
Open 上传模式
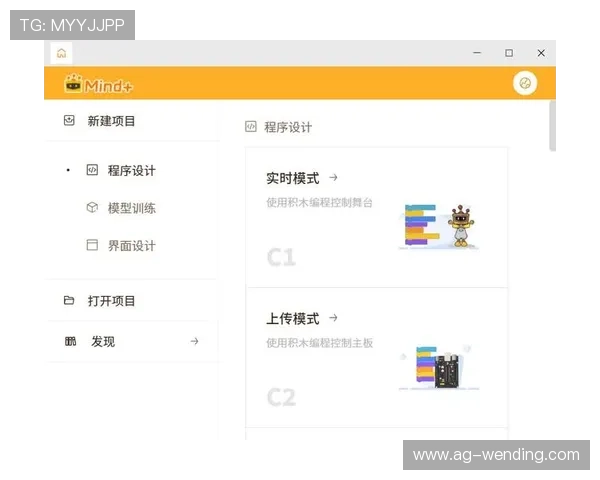[x=293, y=318]
